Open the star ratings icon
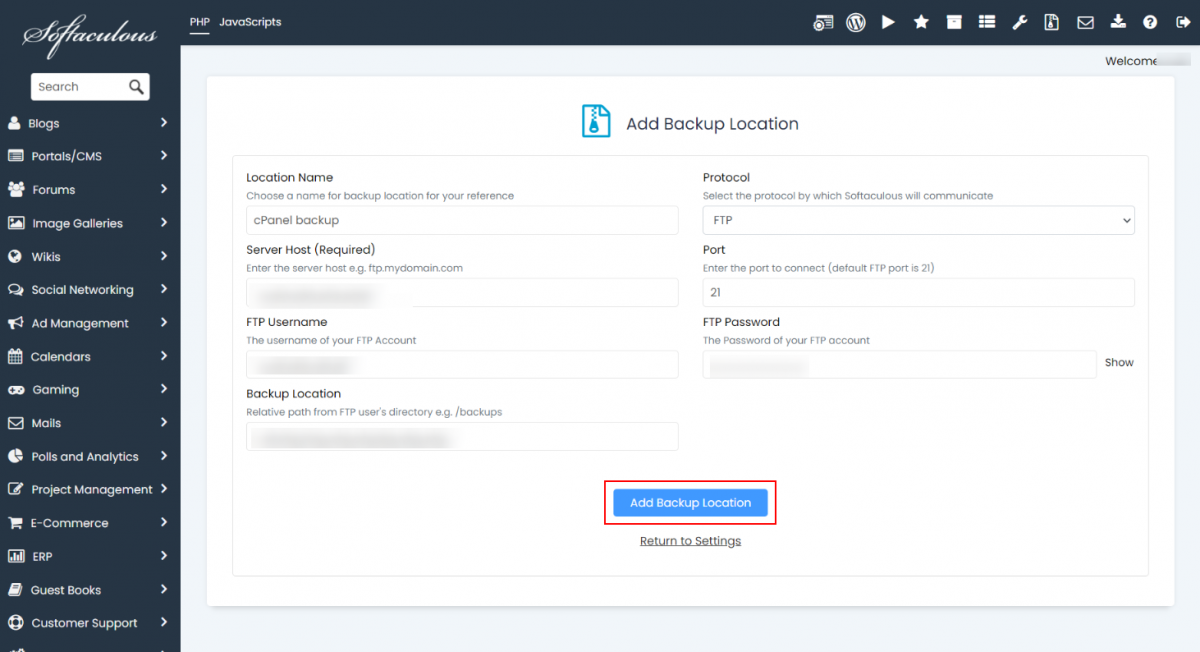The height and width of the screenshot is (652, 1200). pos(921,22)
